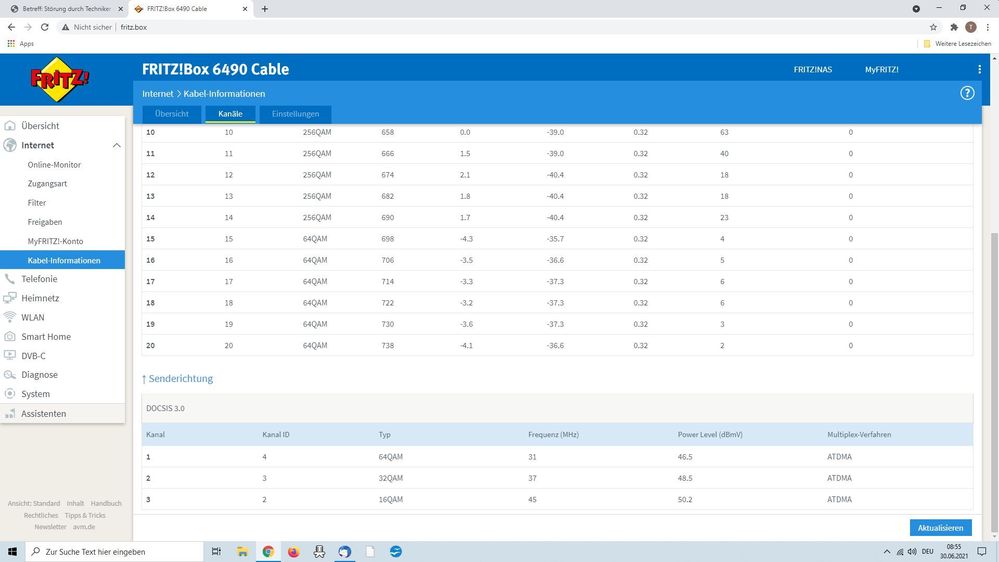Select Kabel-Informationen in sidebar
Viewport: 999px width, 562px height.
(x=62, y=260)
